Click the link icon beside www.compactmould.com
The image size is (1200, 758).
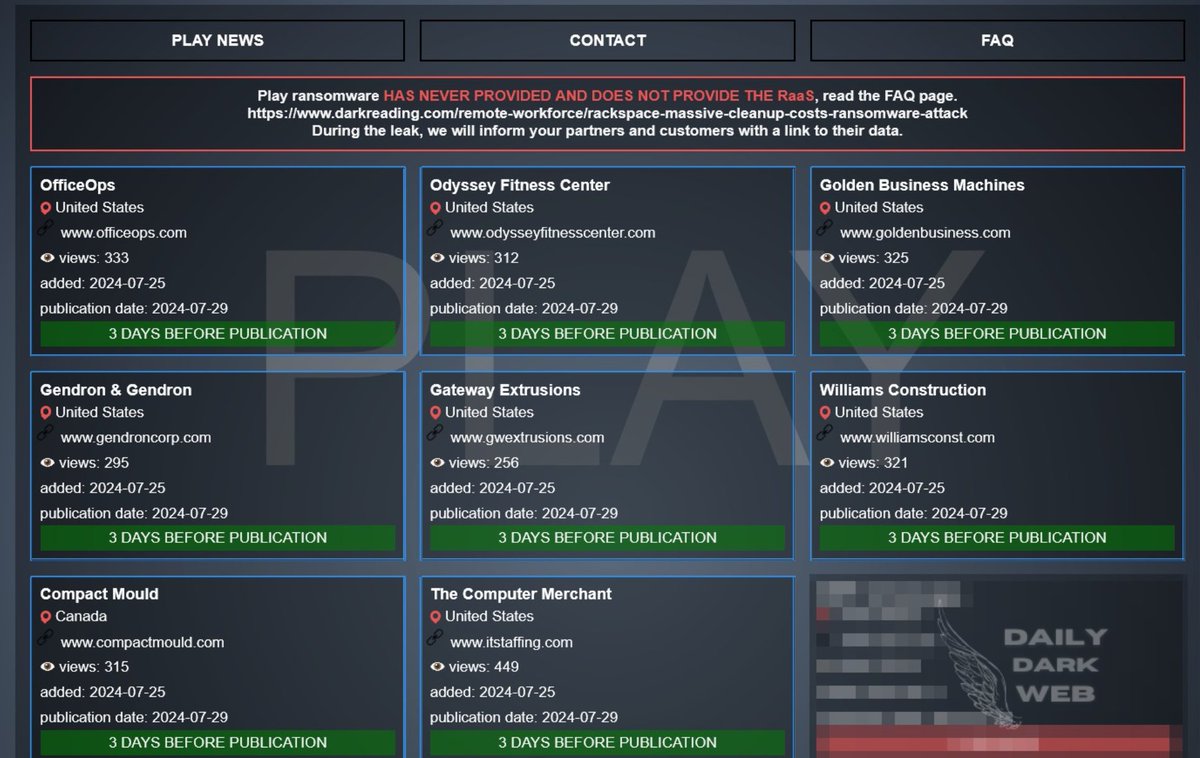click(x=45, y=638)
